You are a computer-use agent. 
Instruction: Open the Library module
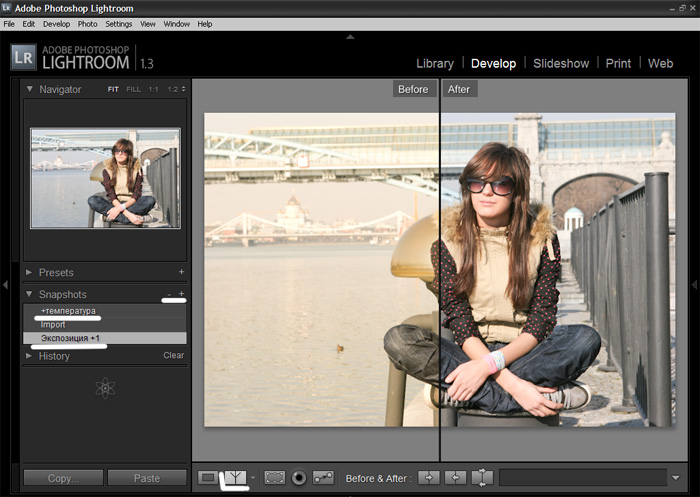coord(434,63)
